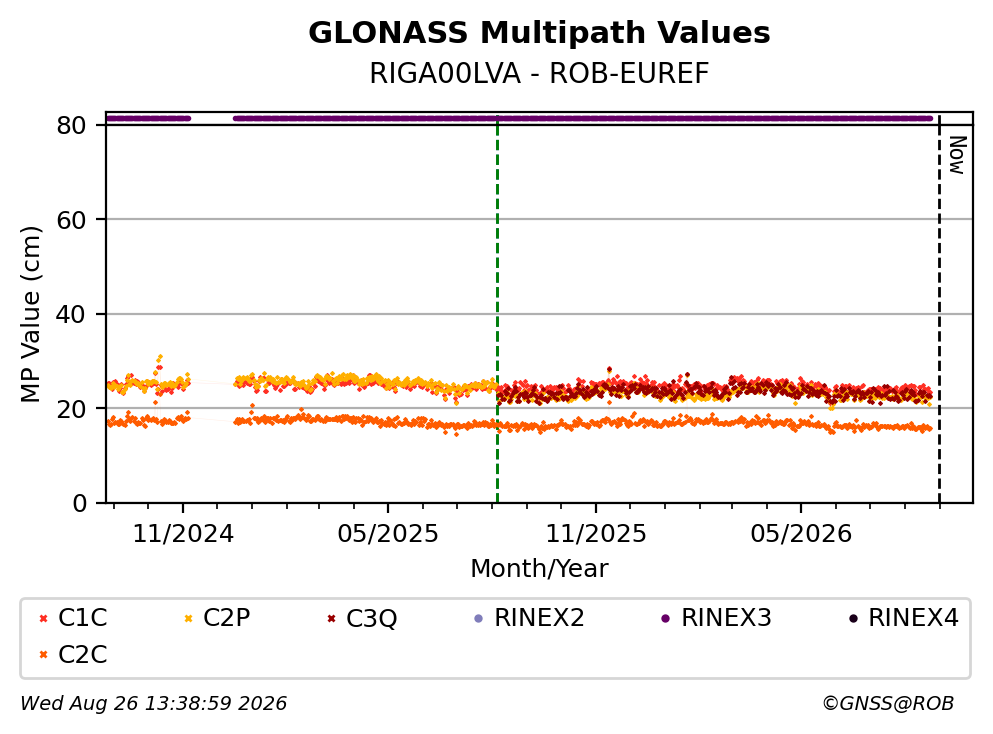Click the MP Value (cm) axis label

(x=30, y=314)
